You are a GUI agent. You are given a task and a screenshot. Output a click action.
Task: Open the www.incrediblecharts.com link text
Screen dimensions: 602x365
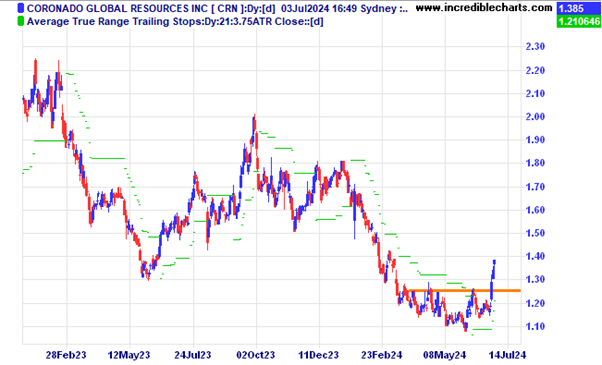484,8
